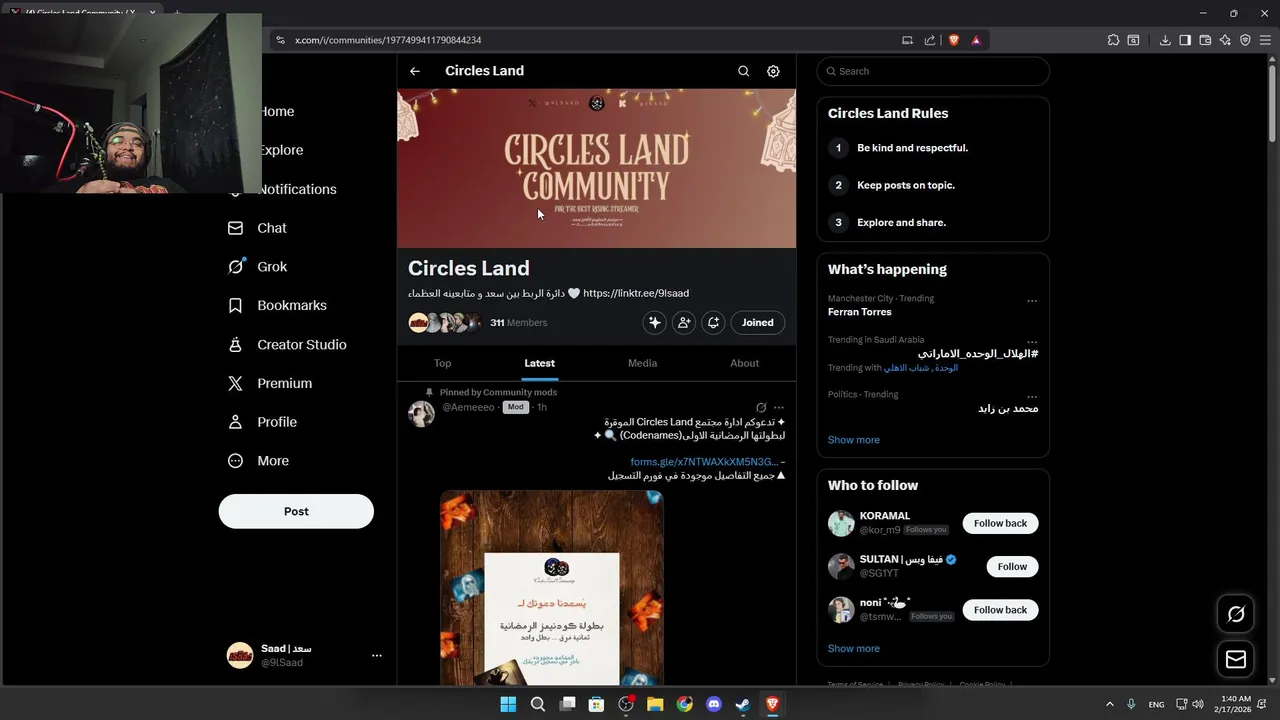Open @Aemeeeo author avatar
Image resolution: width=1280 pixels, height=720 pixels.
(x=421, y=413)
